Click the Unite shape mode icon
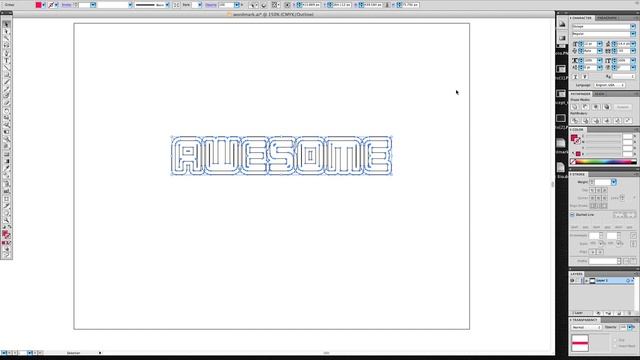The image size is (640, 360). pyautogui.click(x=575, y=107)
